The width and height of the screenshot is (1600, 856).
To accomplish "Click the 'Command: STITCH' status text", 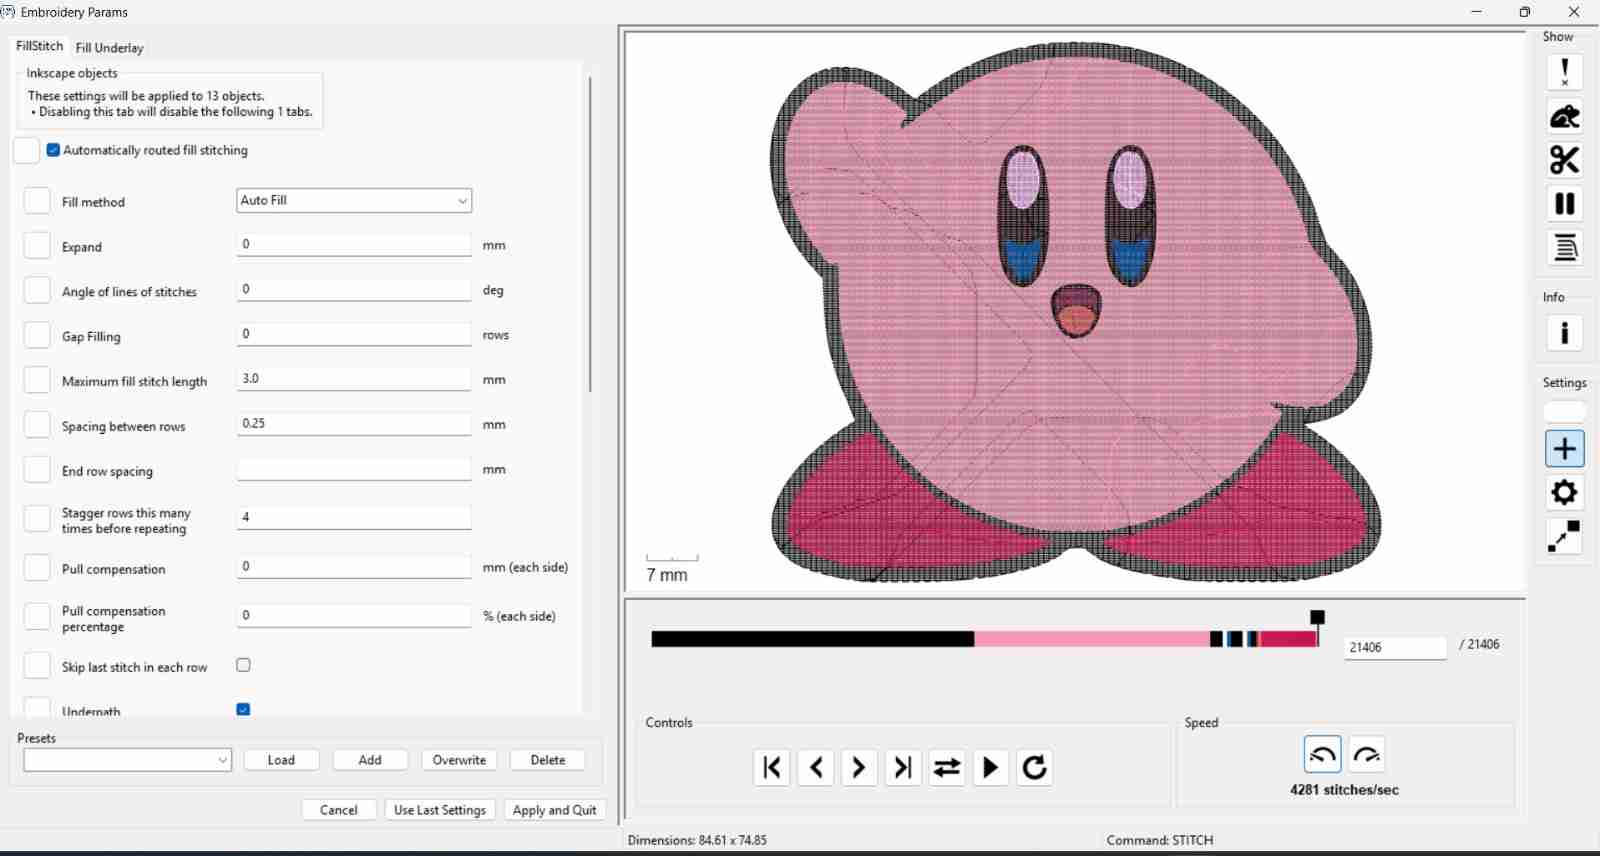I will [1160, 840].
